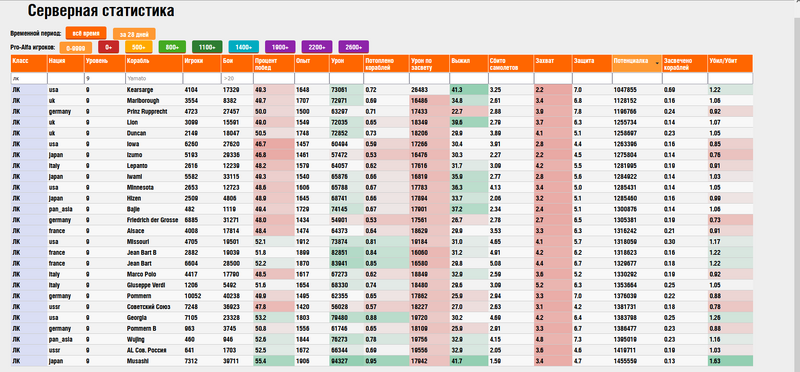Select the 'за 28 дней' period button
Screen dimensions: 800x372
pos(134,34)
